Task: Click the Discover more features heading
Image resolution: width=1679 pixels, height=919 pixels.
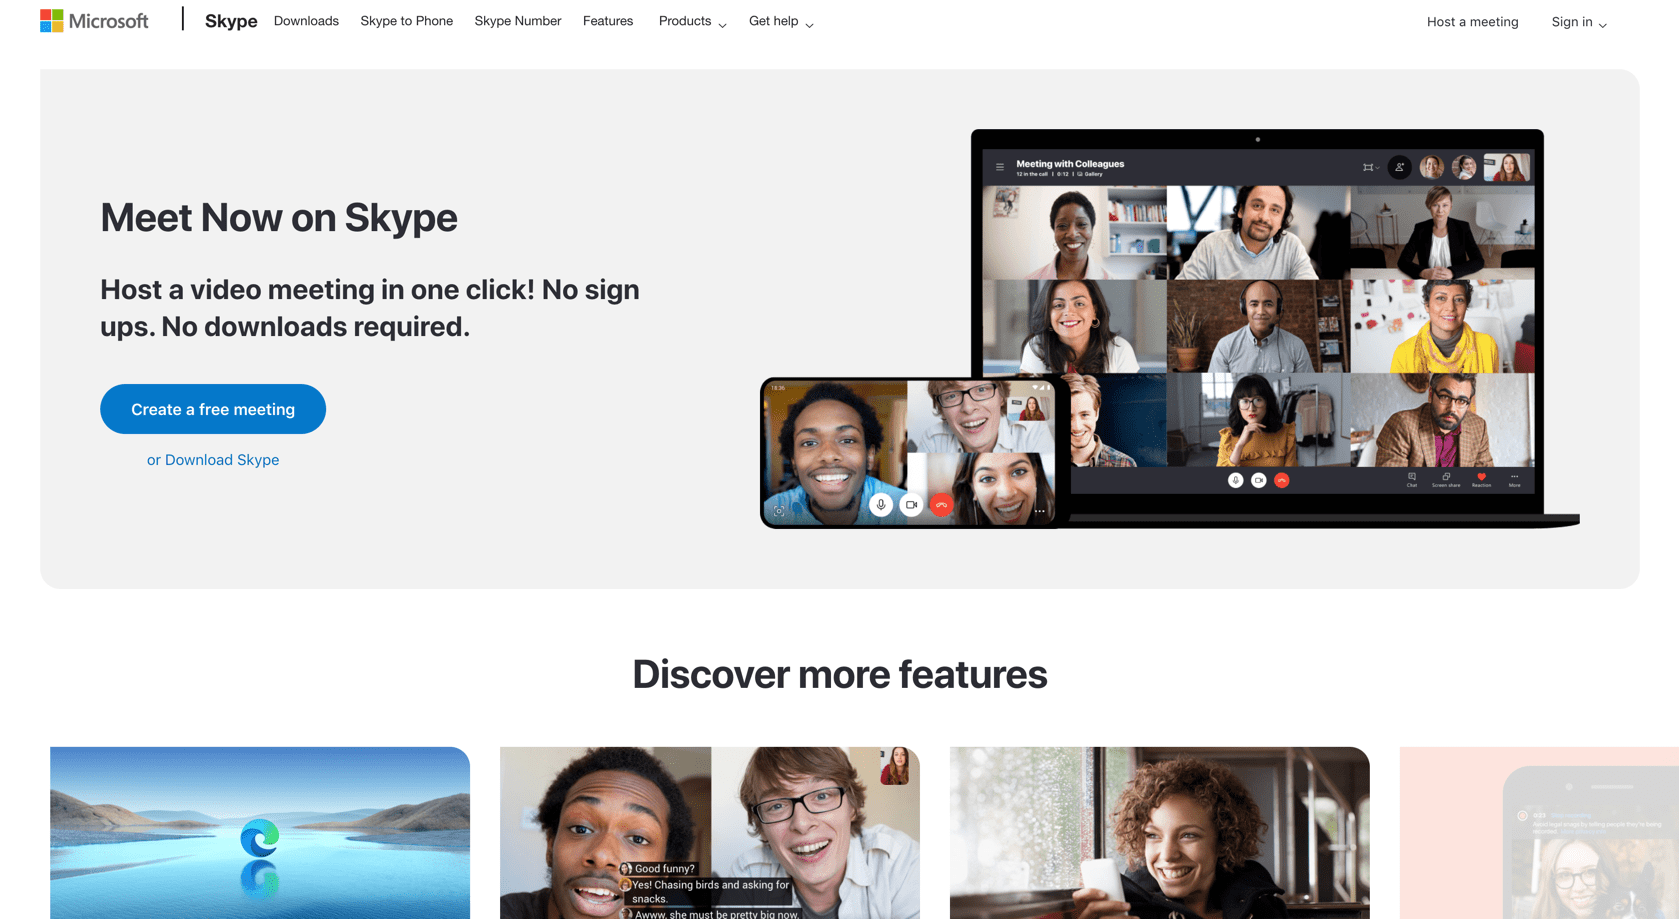Action: click(x=840, y=674)
